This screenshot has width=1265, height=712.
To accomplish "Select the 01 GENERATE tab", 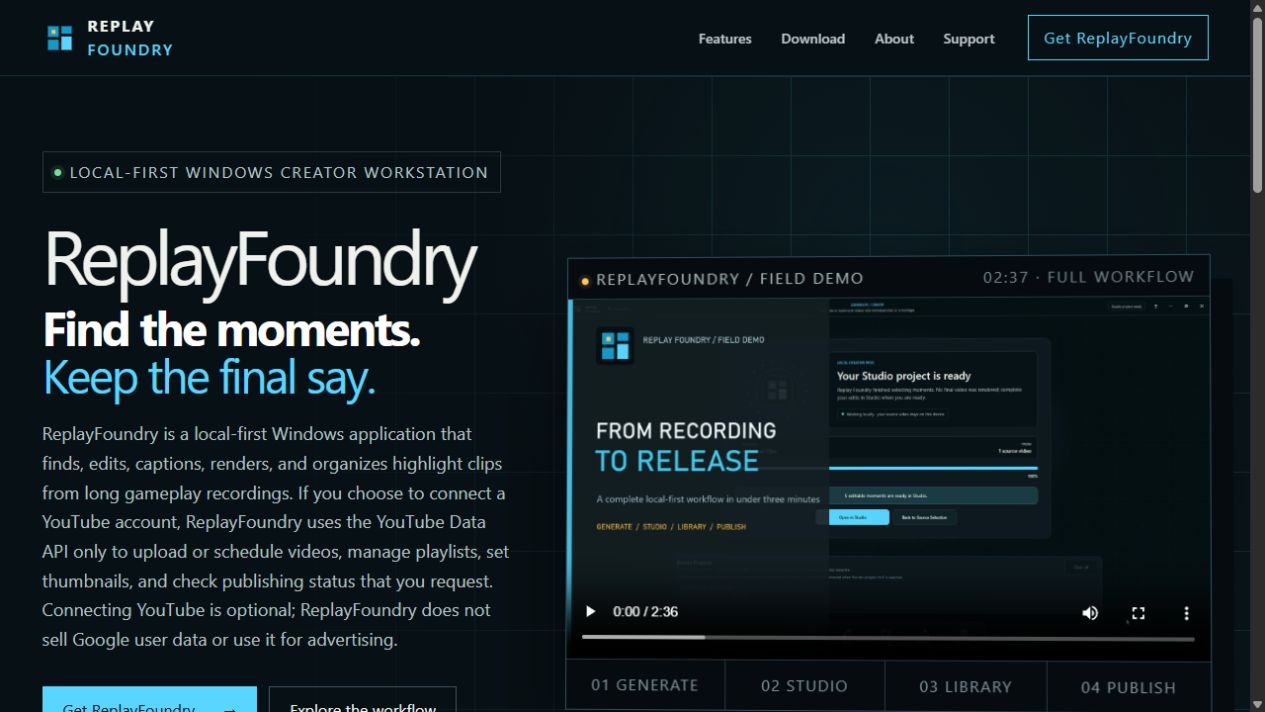I will tap(645, 686).
